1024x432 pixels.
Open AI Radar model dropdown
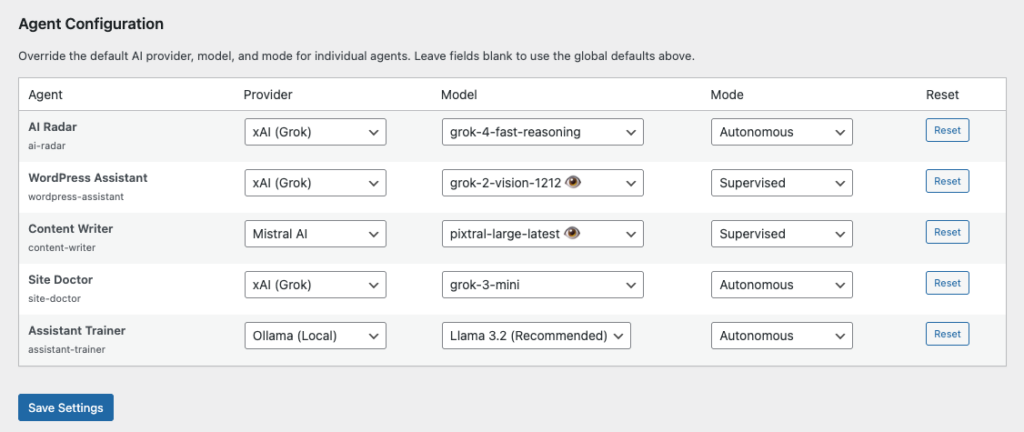pos(541,132)
